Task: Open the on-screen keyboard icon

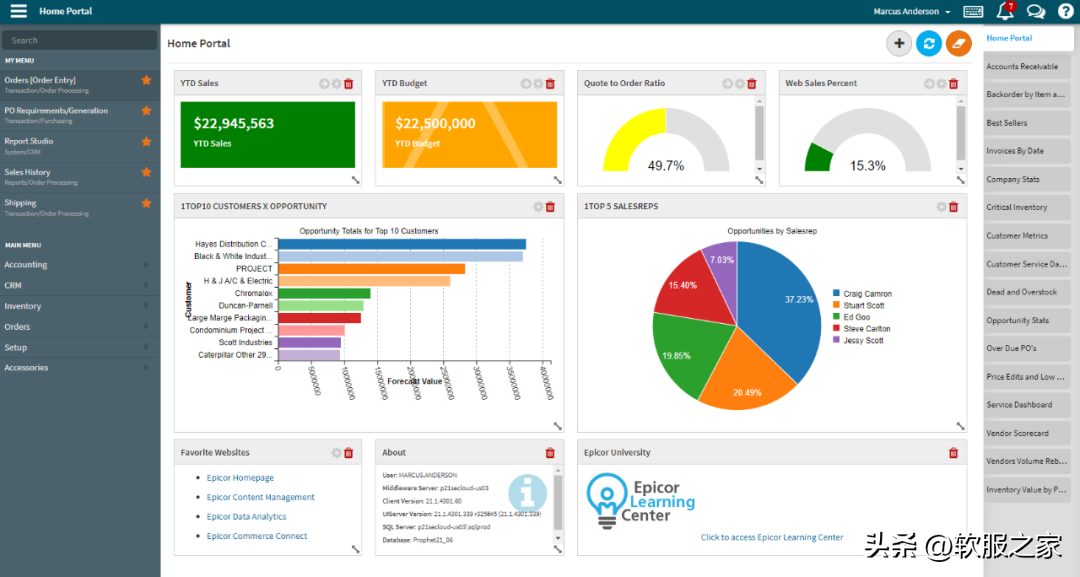Action: click(x=973, y=12)
